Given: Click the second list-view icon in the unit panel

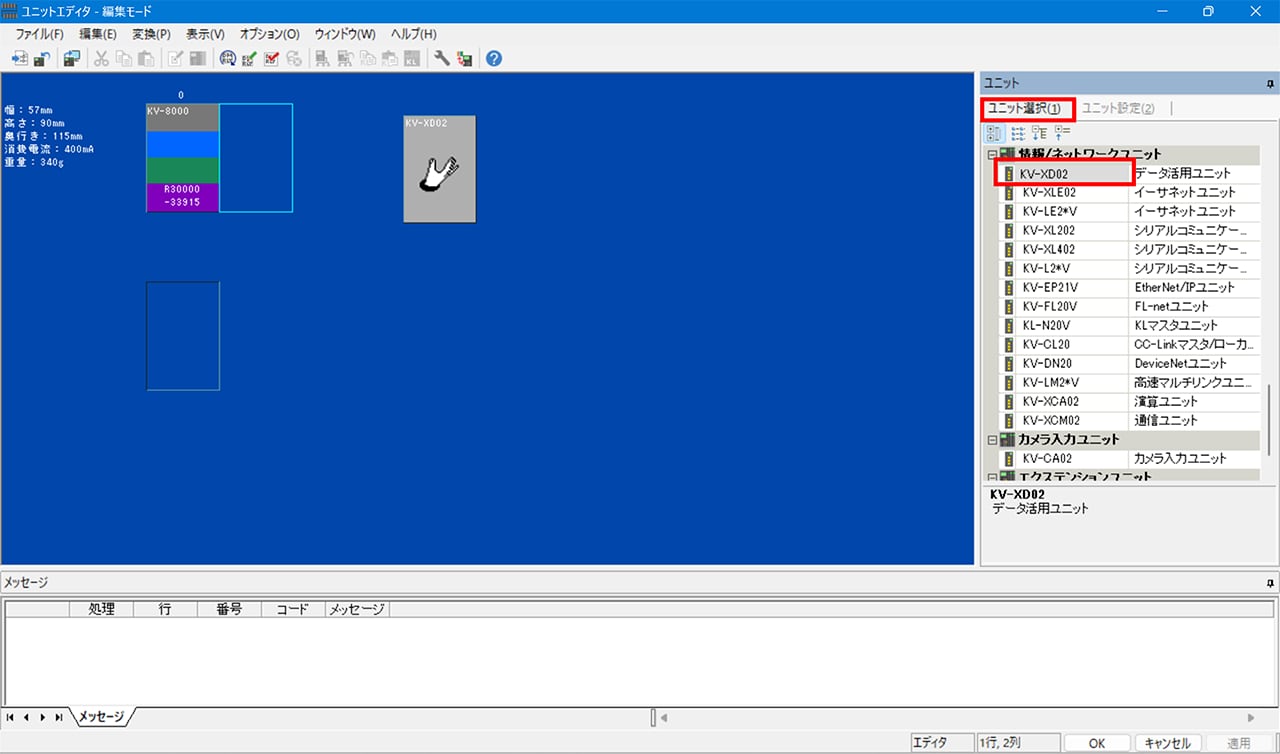Looking at the screenshot, I should coord(1018,132).
